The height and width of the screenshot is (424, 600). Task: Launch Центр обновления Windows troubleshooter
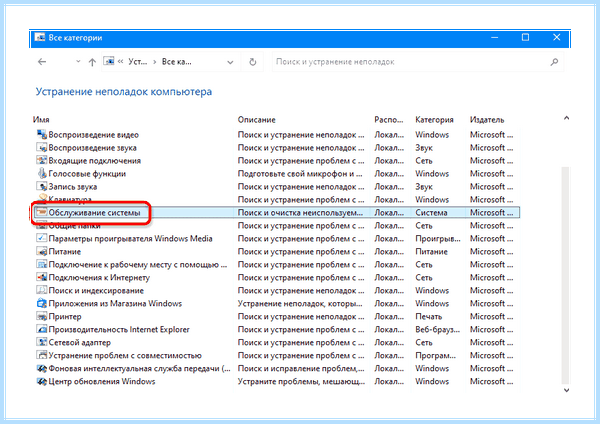coord(102,382)
